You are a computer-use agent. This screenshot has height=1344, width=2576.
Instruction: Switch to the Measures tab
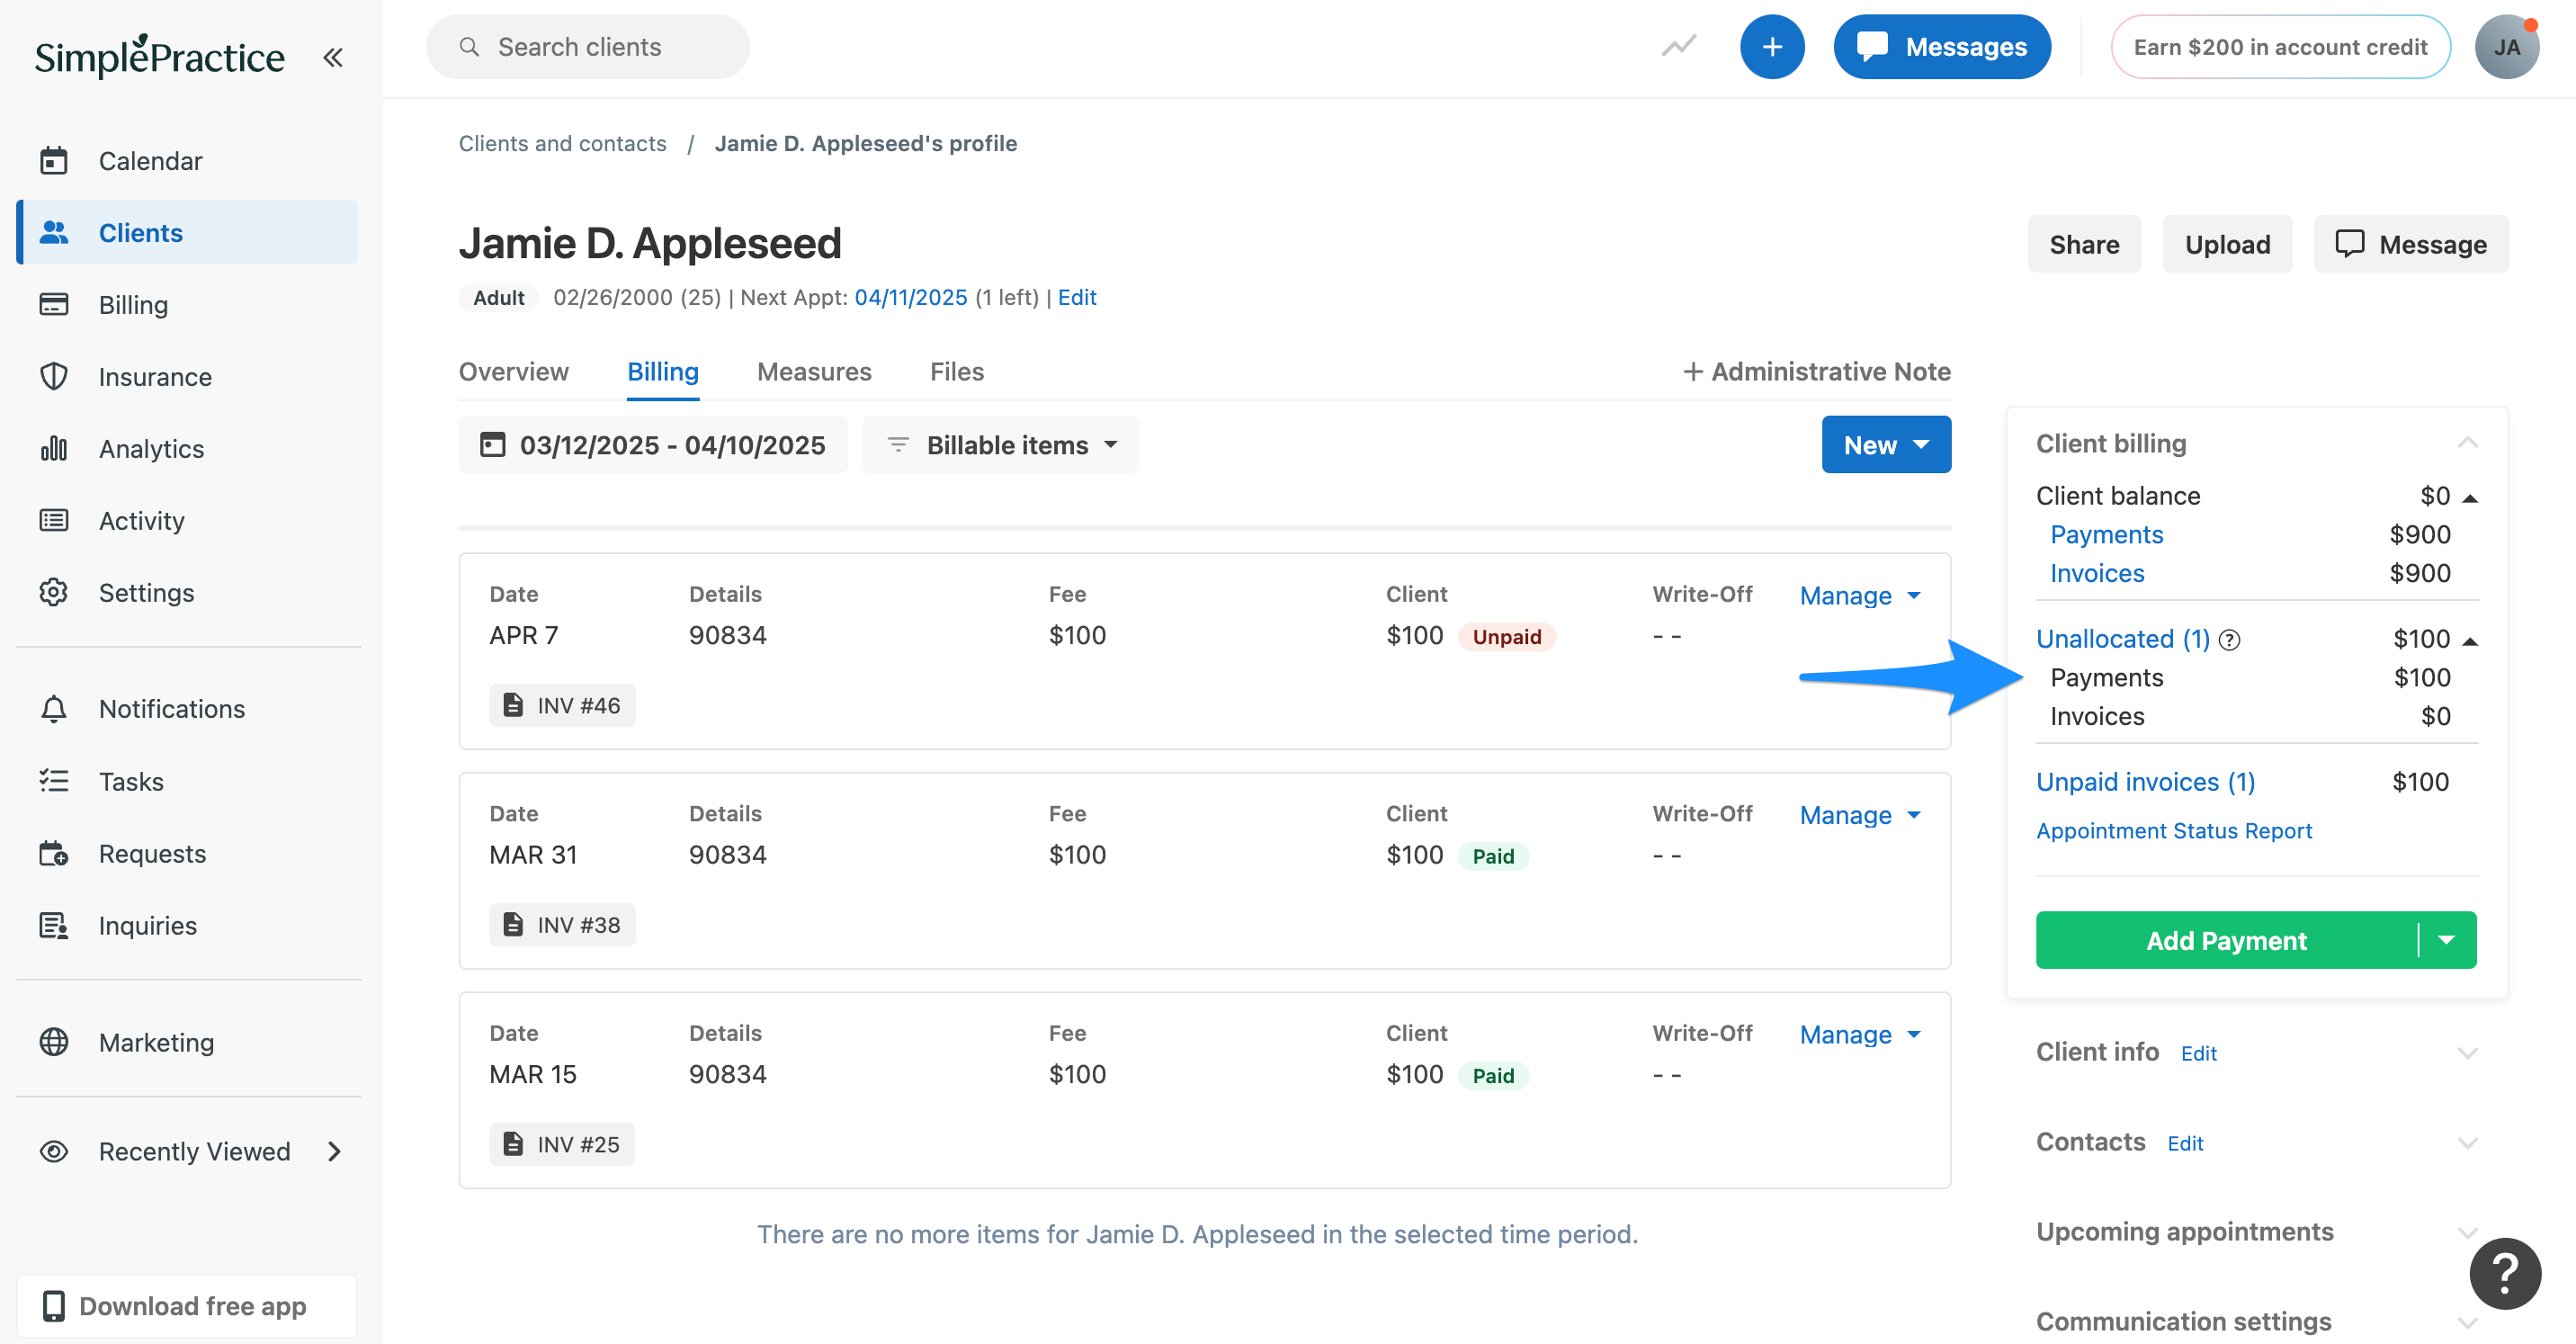click(814, 371)
